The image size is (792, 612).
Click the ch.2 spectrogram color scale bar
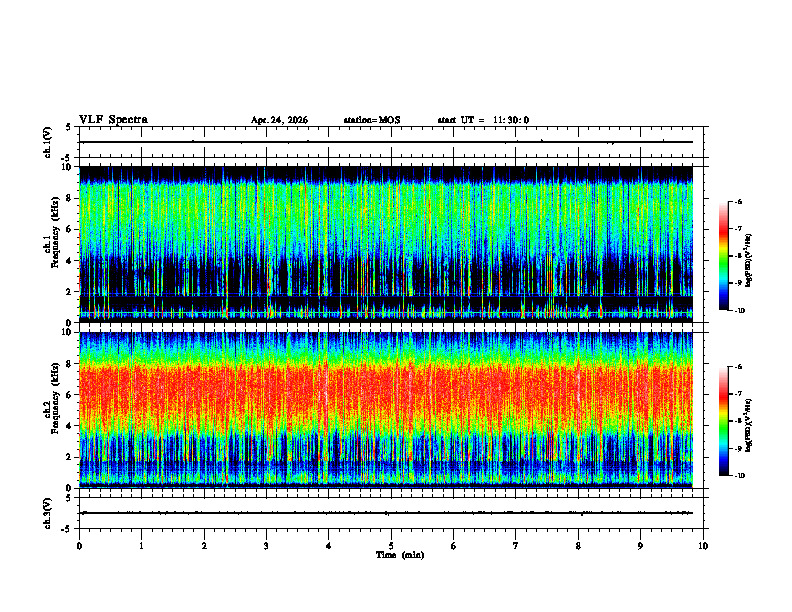click(x=722, y=421)
